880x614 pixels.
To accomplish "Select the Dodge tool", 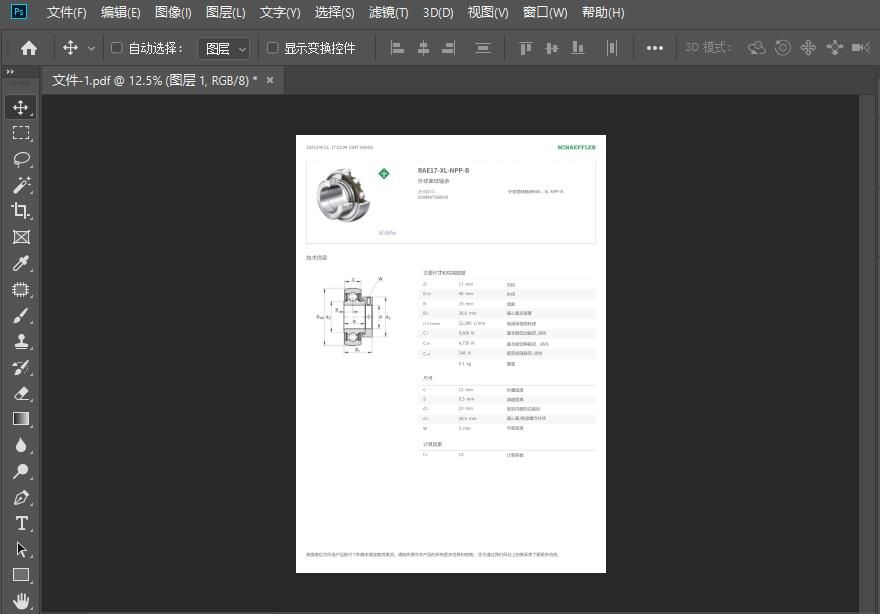I will coord(21,471).
